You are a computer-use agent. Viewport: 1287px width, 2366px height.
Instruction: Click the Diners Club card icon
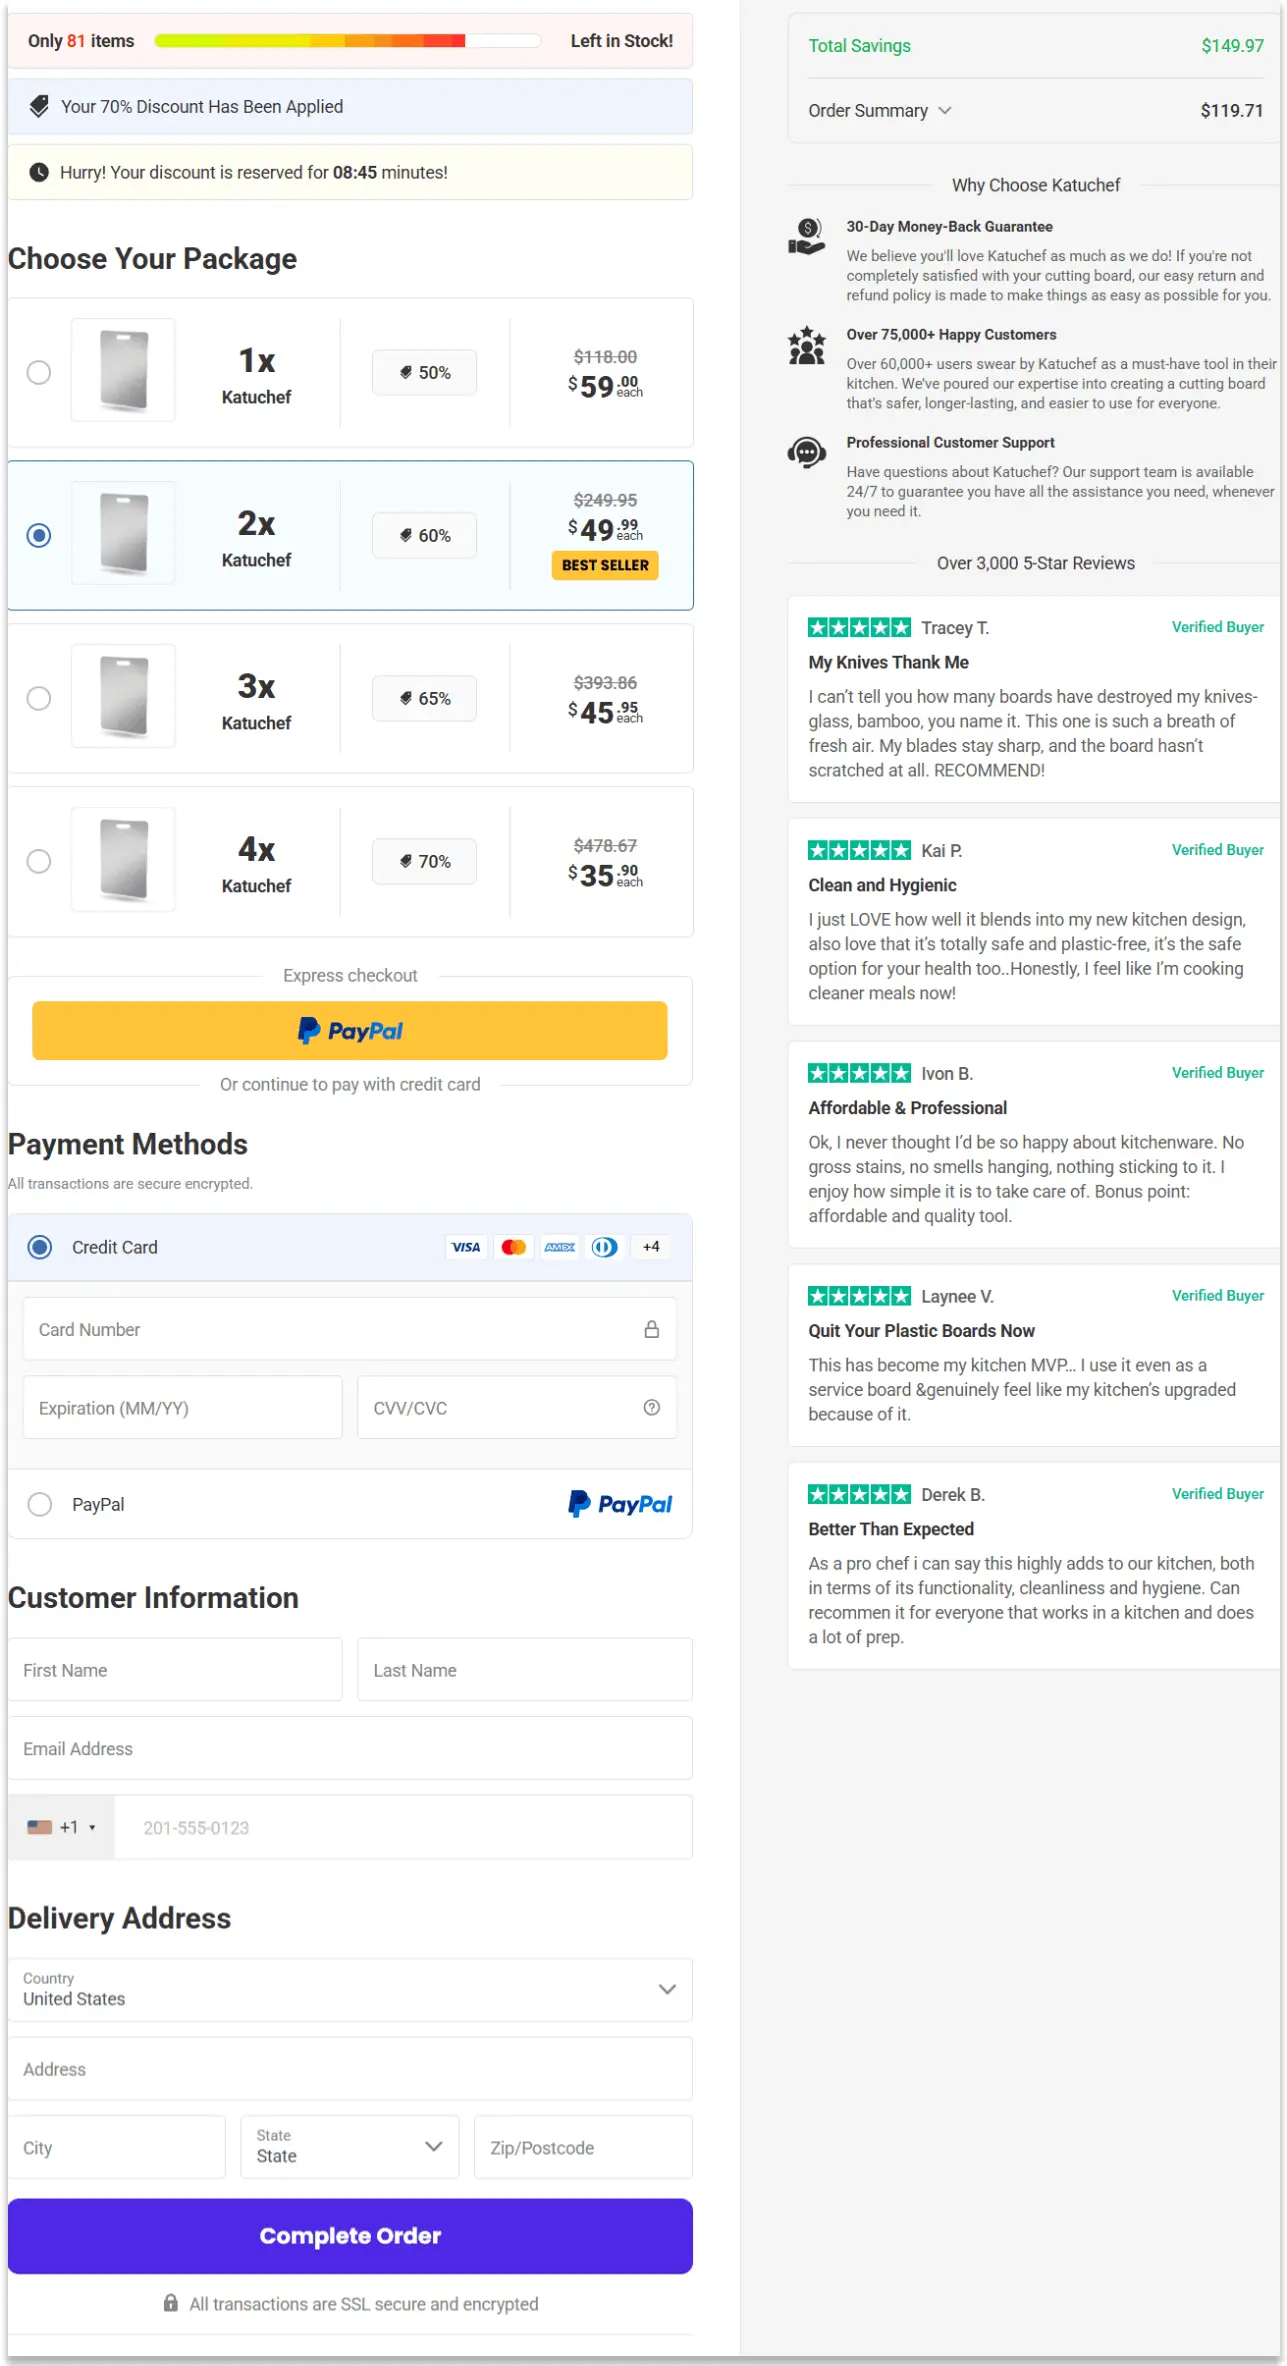(605, 1247)
